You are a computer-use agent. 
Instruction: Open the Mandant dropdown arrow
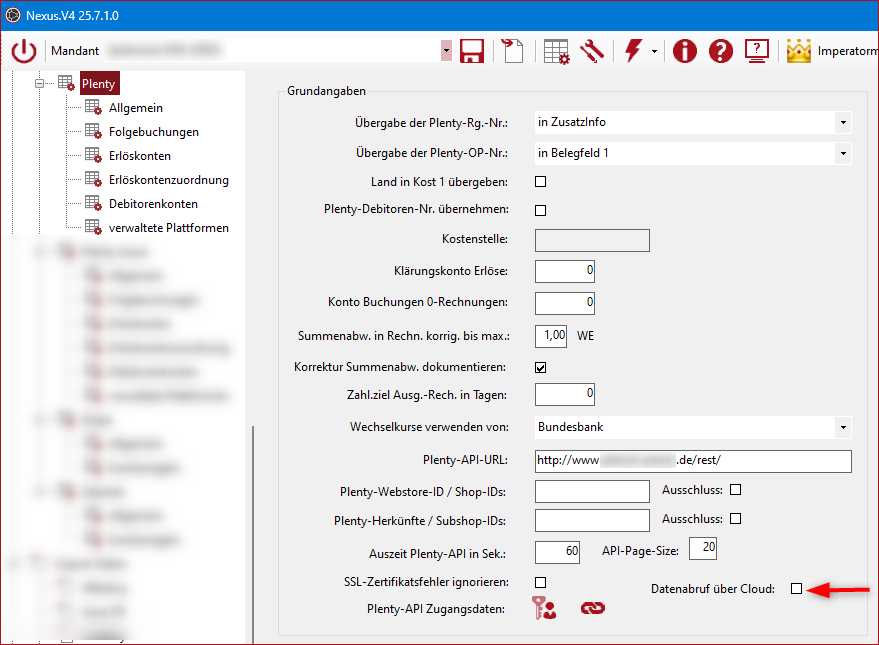coord(446,50)
